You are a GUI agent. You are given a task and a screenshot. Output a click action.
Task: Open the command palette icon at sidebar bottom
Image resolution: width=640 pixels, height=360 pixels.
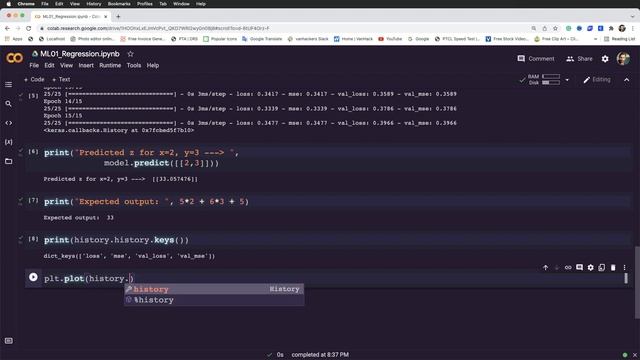click(x=9, y=341)
